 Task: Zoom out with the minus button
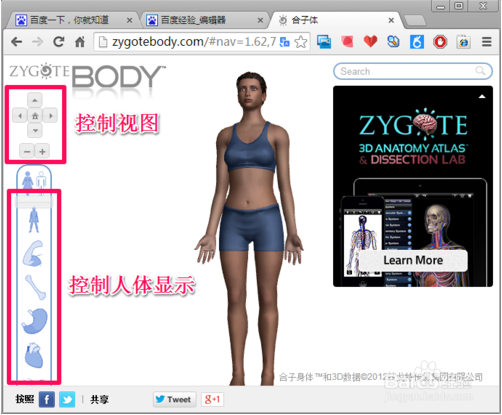click(x=27, y=151)
